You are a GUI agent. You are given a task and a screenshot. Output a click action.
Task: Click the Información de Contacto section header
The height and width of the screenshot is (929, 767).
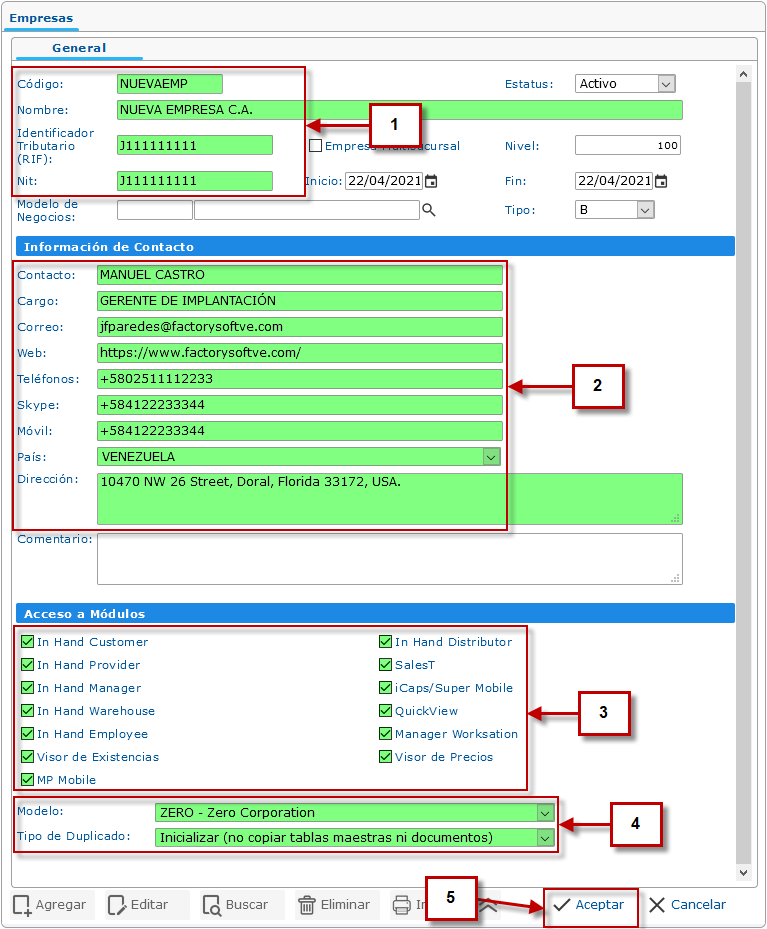pos(376,246)
